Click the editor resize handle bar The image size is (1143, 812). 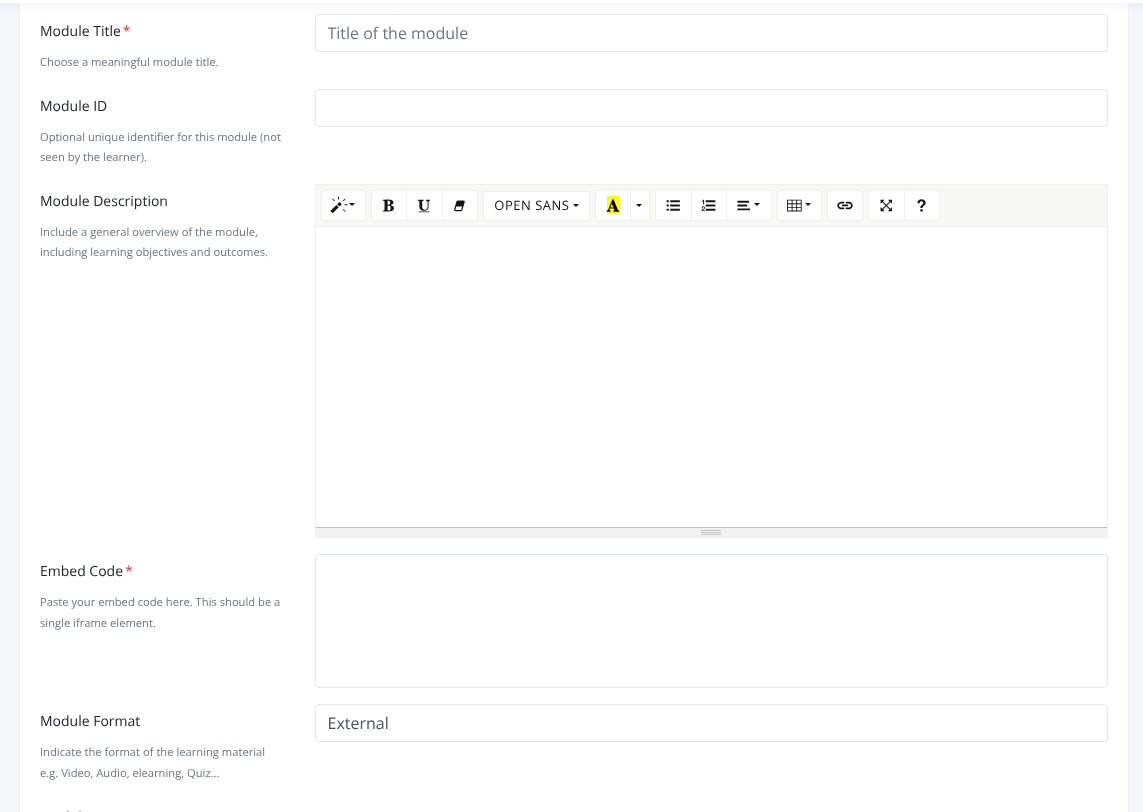(x=711, y=532)
